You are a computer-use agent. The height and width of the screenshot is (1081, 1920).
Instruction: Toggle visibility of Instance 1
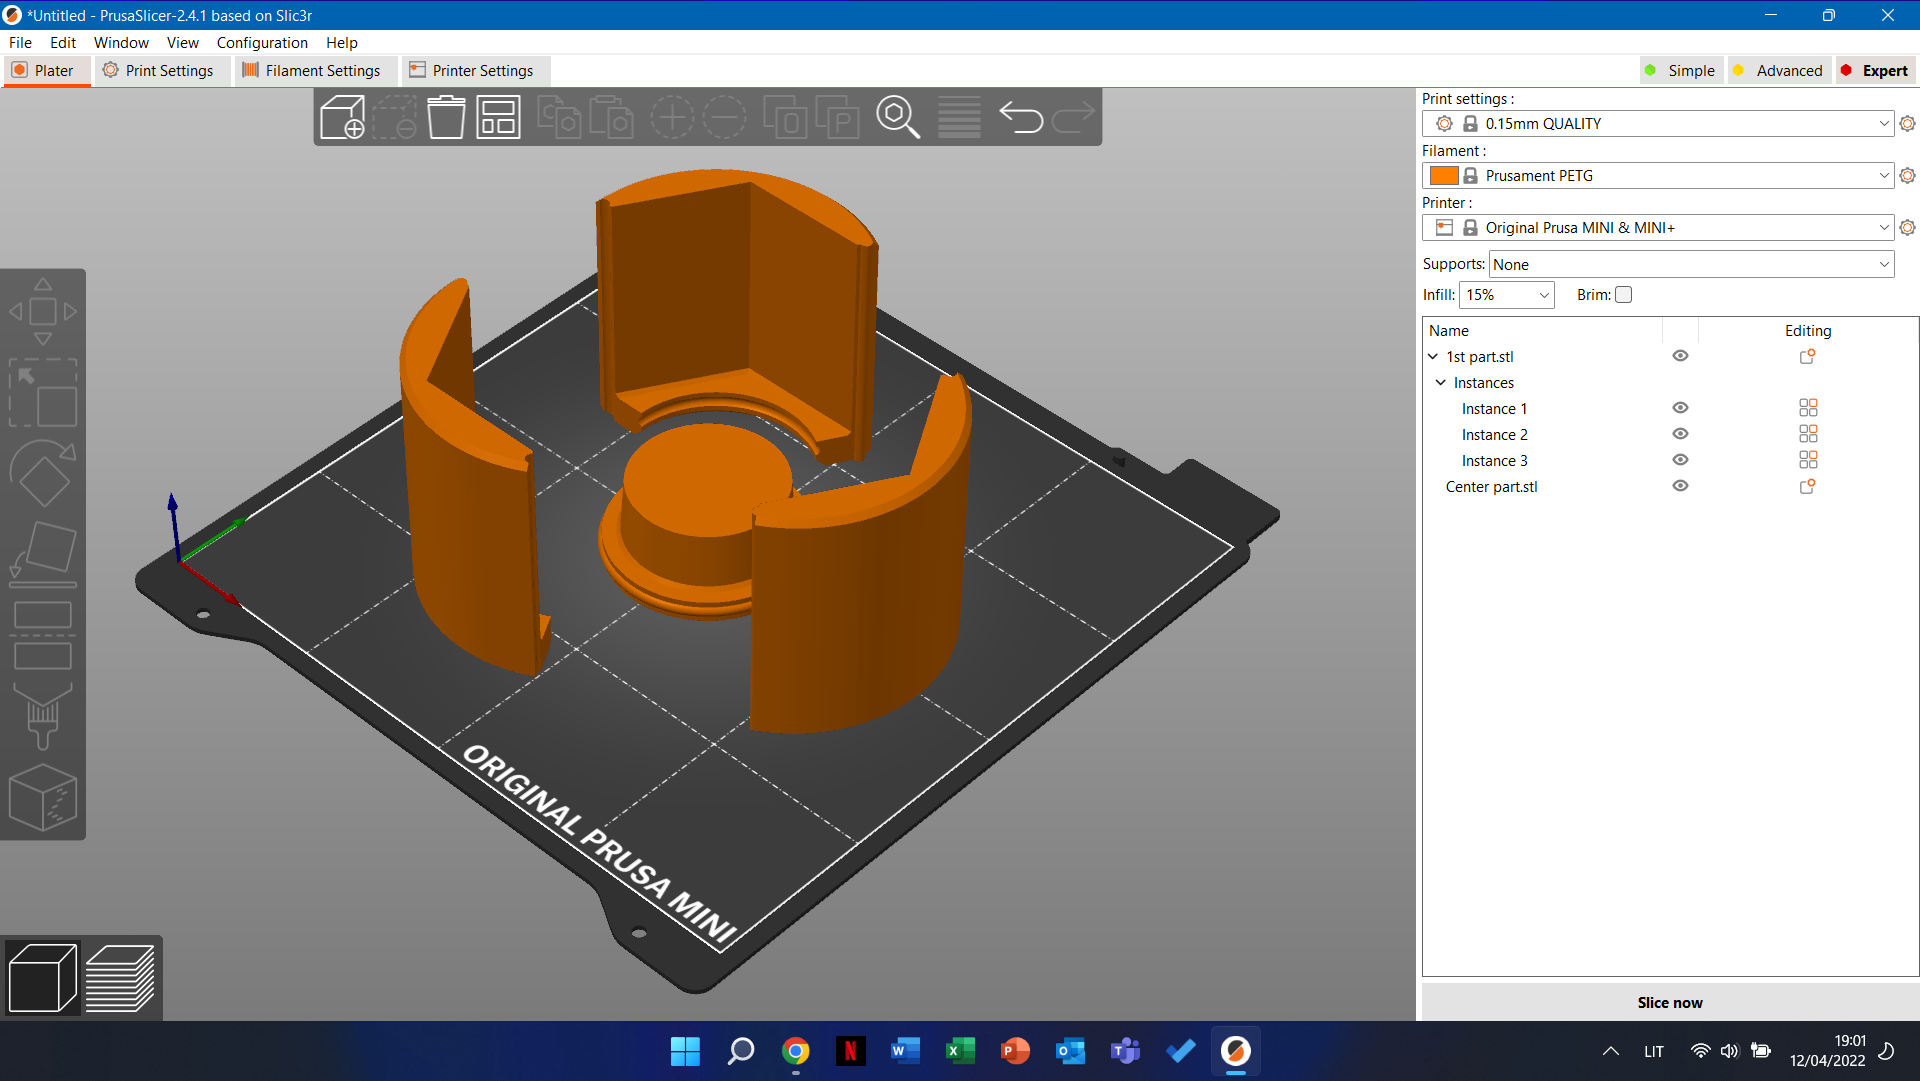[1680, 409]
